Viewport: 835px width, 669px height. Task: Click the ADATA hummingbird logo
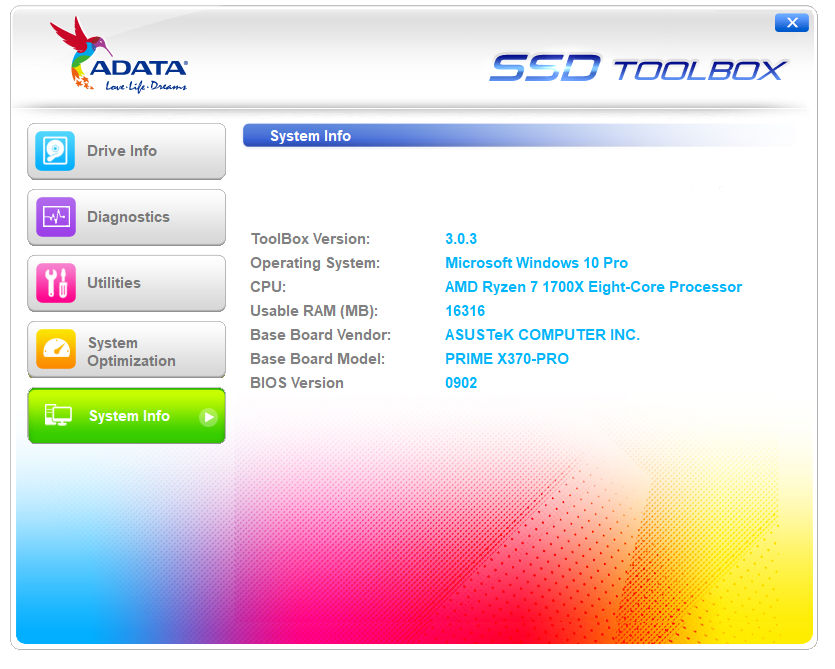tap(118, 54)
